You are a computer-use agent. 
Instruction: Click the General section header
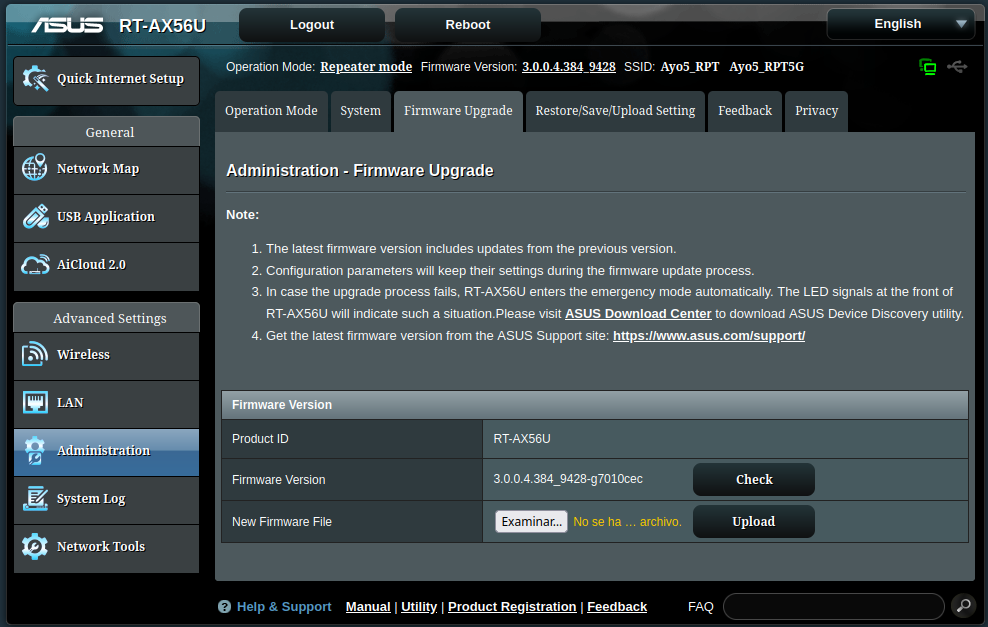coord(106,132)
